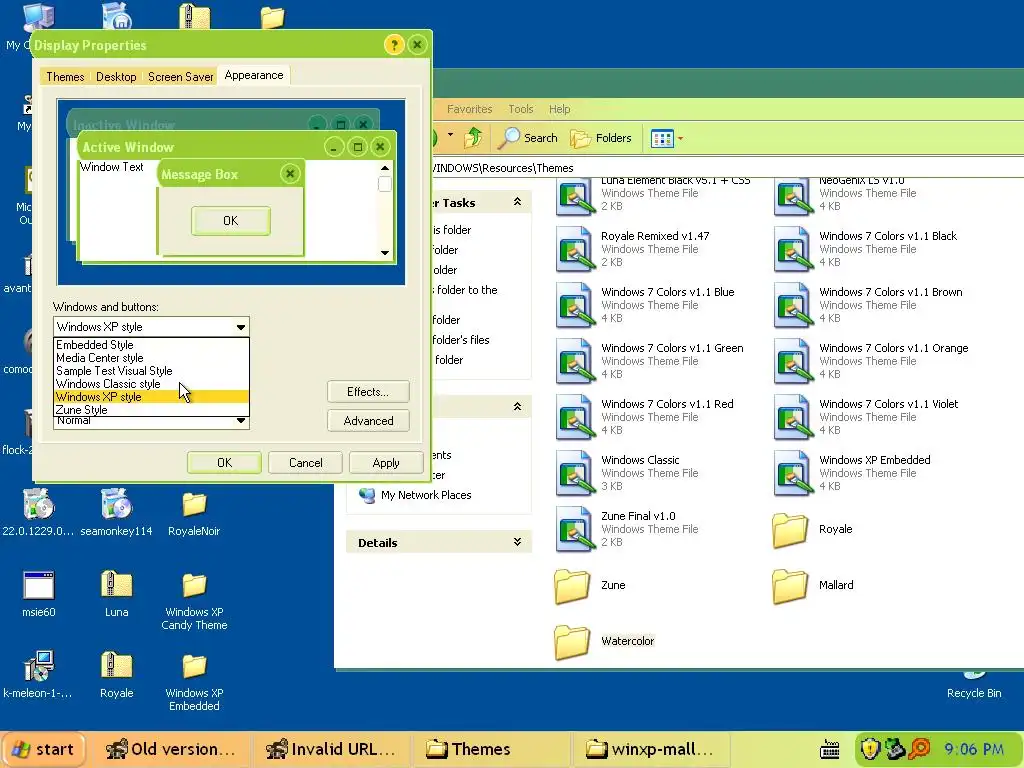Switch to the winxp-mall taskbar button

pos(651,749)
